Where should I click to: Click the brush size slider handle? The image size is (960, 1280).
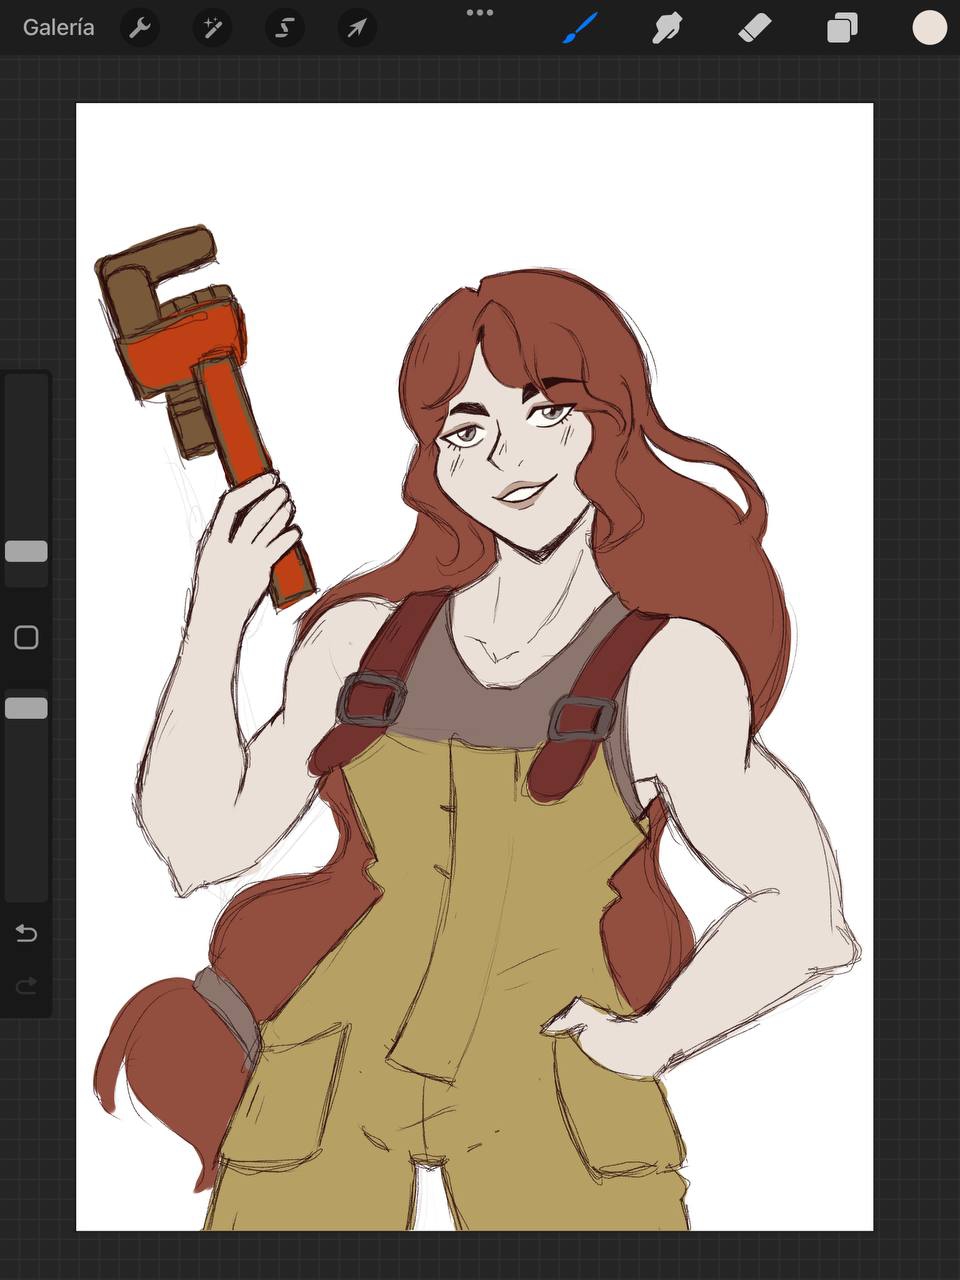(26, 551)
